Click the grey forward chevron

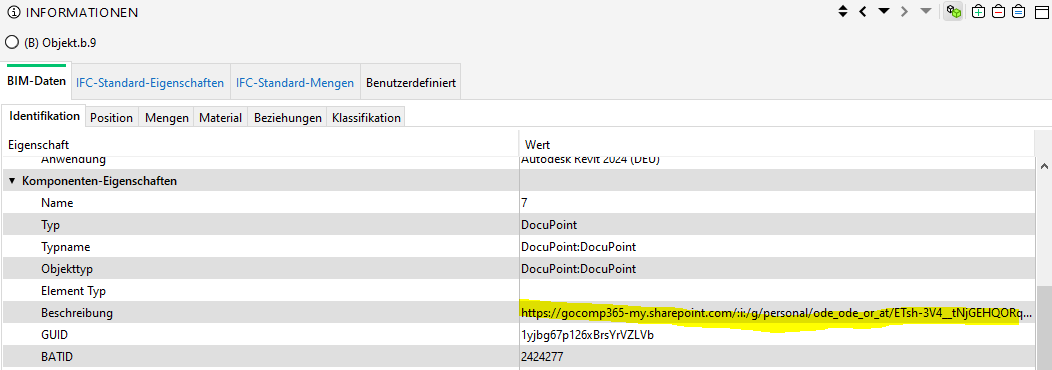pos(905,11)
